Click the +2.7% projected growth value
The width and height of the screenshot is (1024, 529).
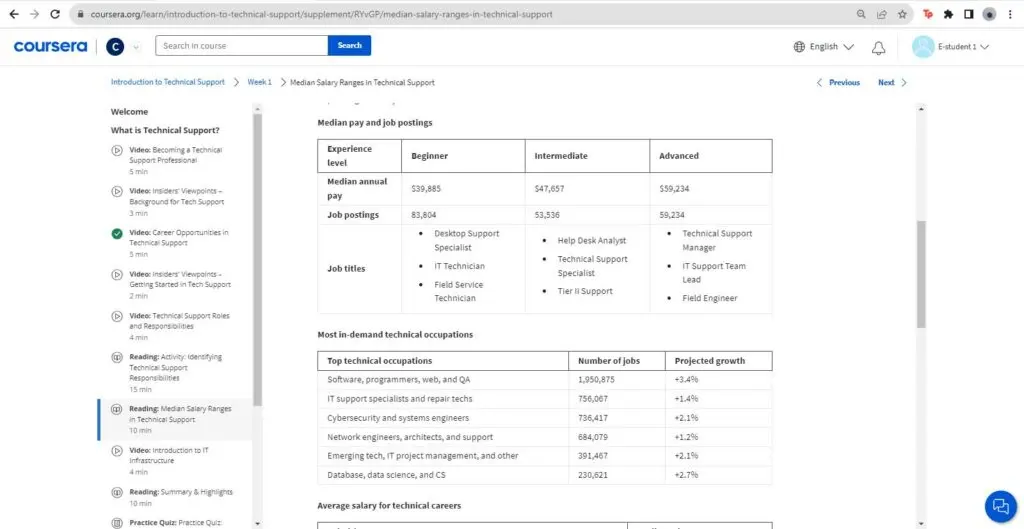pos(686,475)
